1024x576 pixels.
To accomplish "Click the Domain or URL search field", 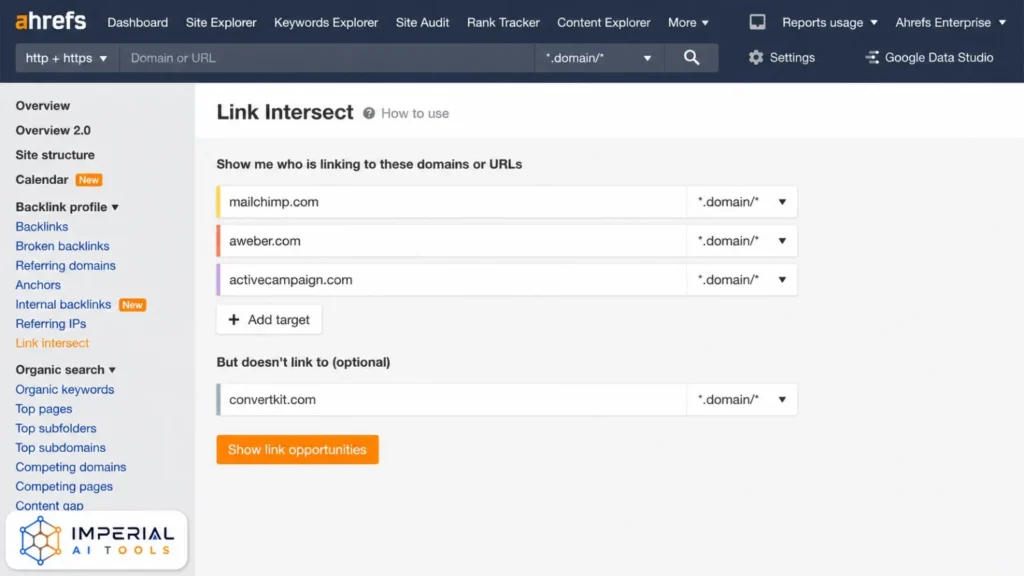I will click(x=327, y=57).
